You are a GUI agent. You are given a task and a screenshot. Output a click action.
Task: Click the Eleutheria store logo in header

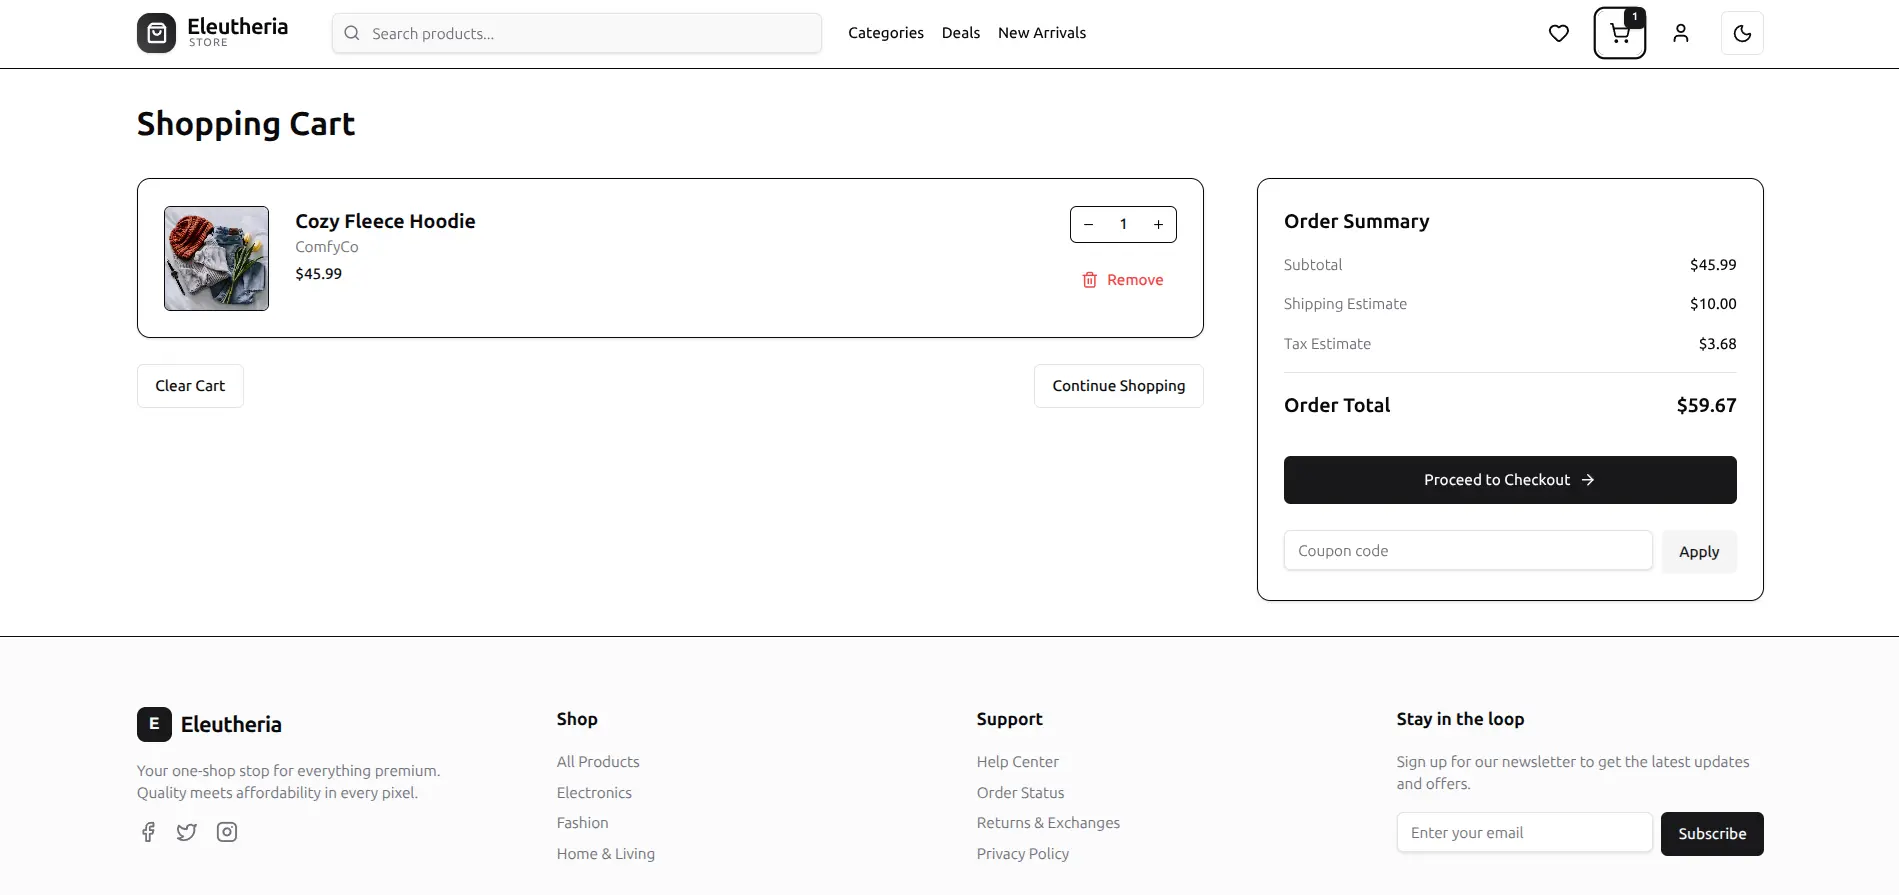tap(213, 33)
